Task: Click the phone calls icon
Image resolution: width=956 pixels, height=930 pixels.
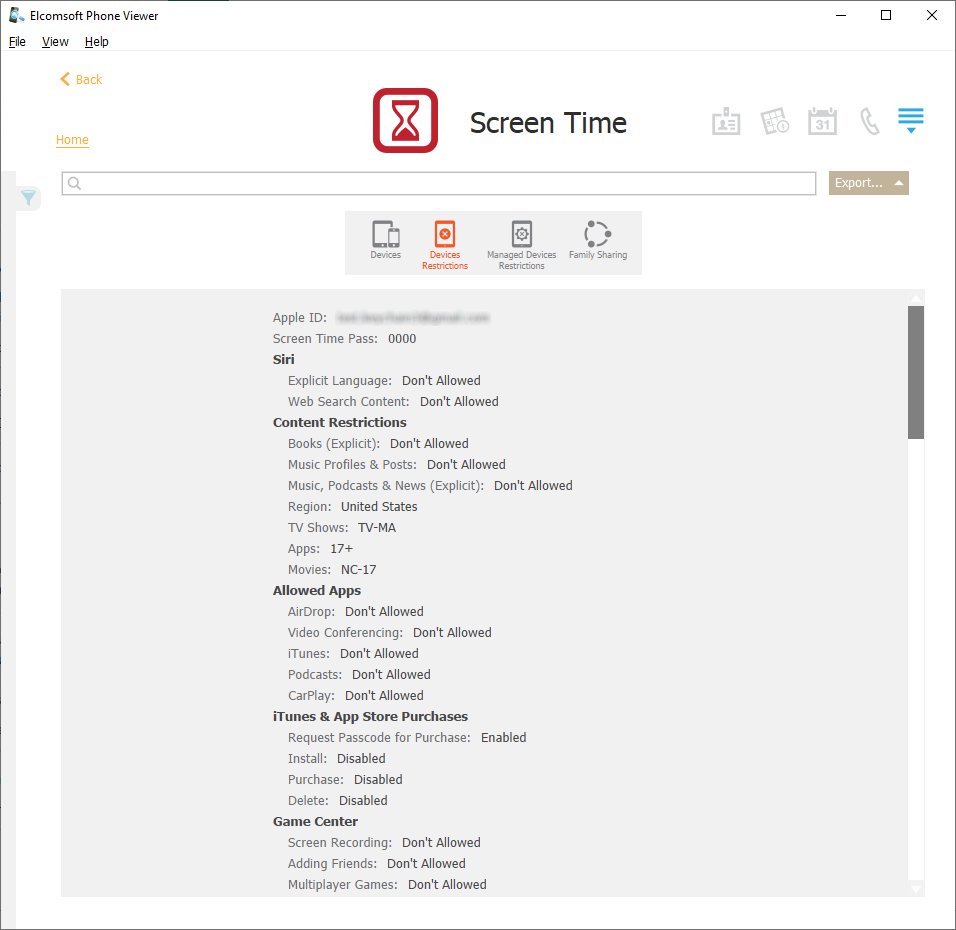Action: 870,122
